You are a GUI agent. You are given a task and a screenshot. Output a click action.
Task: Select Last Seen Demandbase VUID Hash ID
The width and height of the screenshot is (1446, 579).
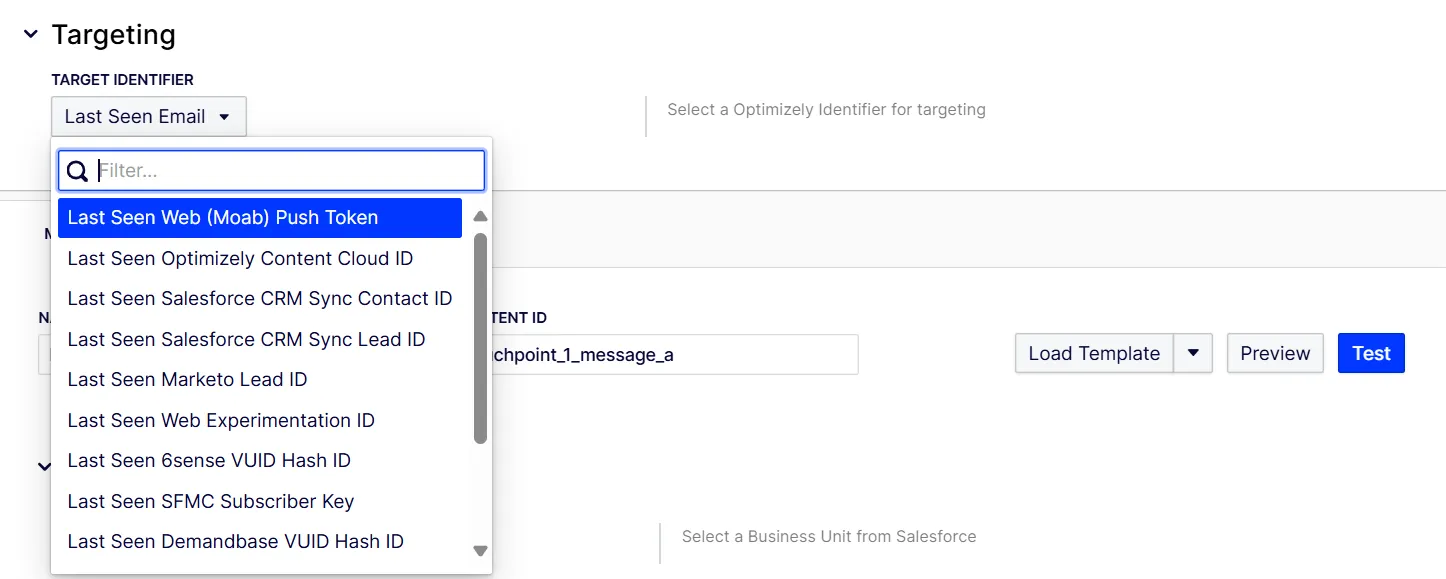click(260, 541)
